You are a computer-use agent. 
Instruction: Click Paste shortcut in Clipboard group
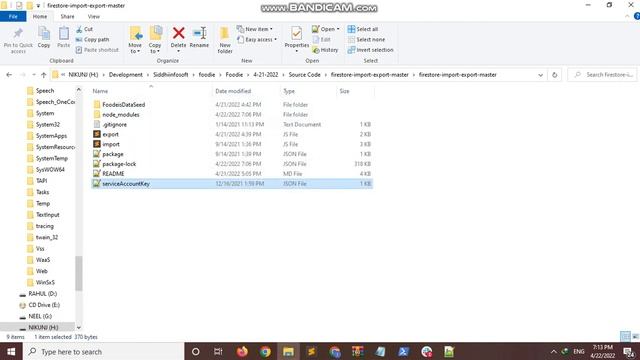click(x=97, y=50)
